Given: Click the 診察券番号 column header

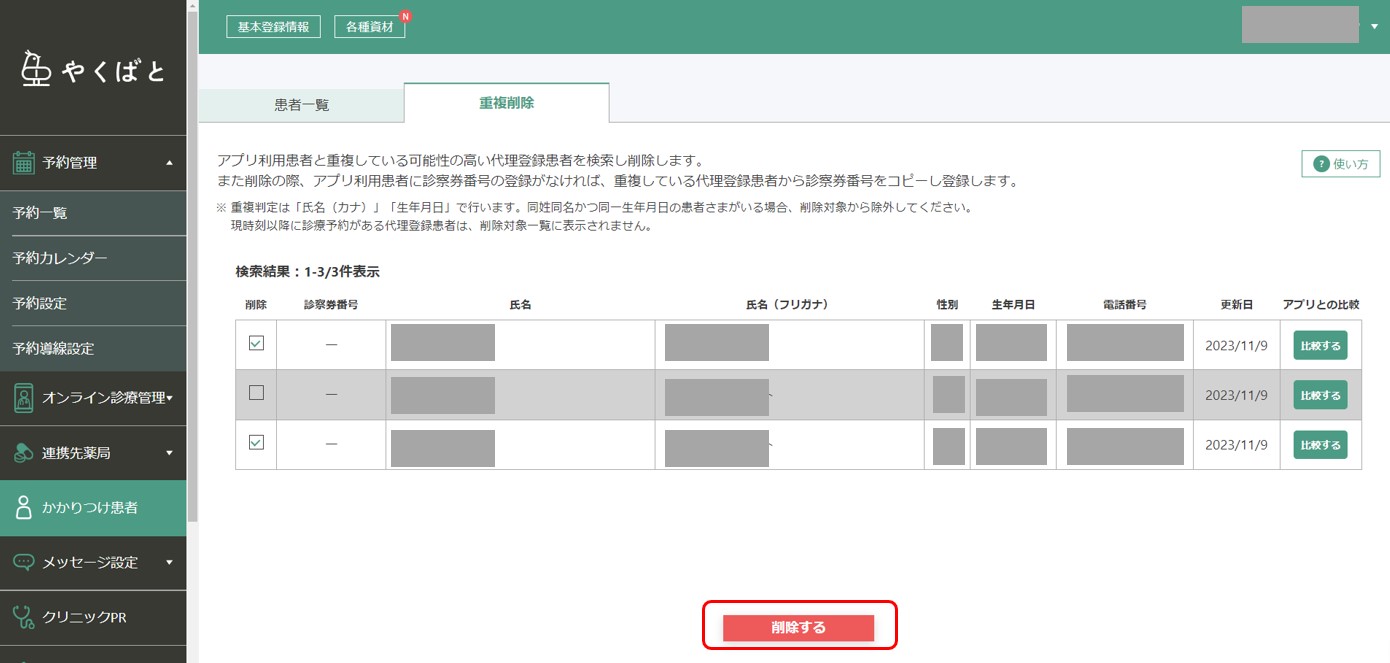Looking at the screenshot, I should pos(331,304).
